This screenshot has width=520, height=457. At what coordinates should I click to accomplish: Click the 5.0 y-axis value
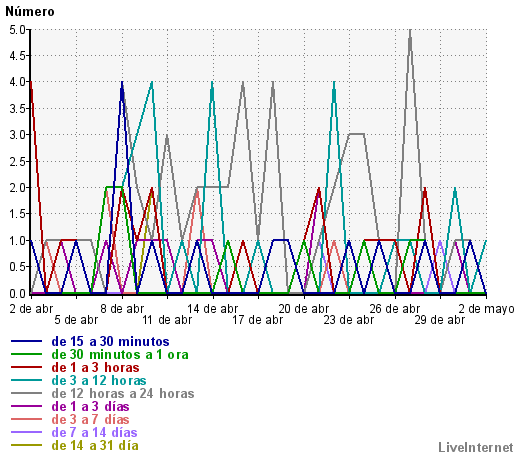17,30
